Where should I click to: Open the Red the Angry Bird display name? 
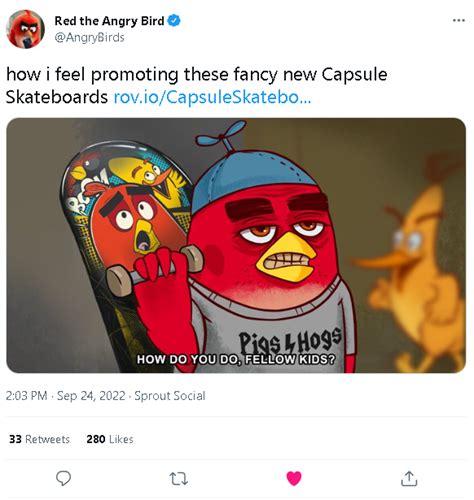[x=109, y=21]
